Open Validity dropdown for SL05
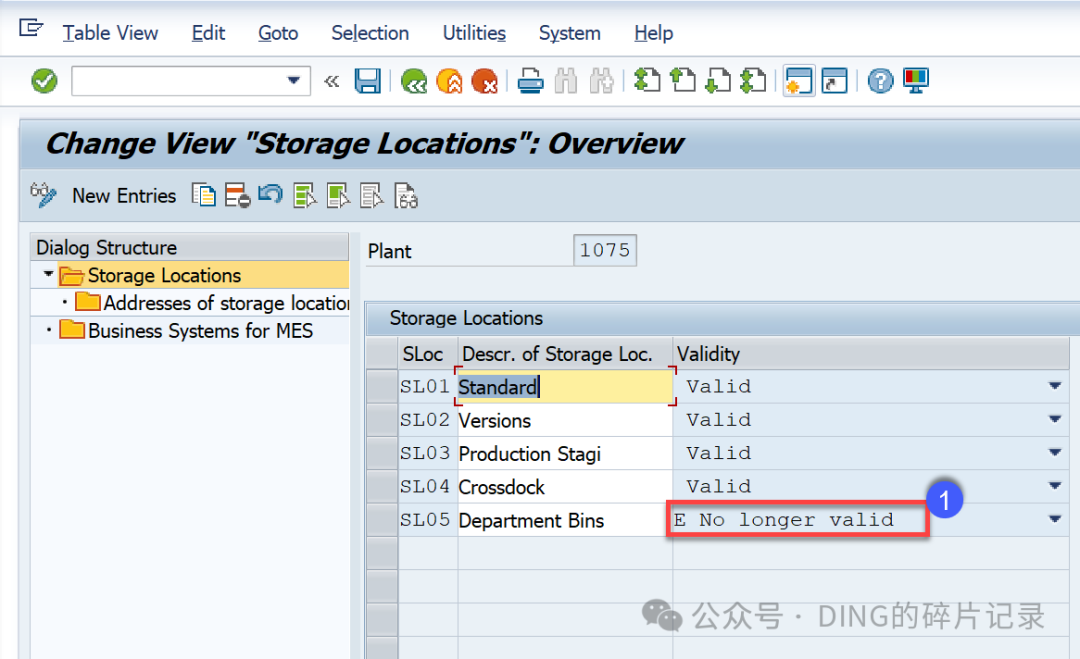 pos(1055,519)
